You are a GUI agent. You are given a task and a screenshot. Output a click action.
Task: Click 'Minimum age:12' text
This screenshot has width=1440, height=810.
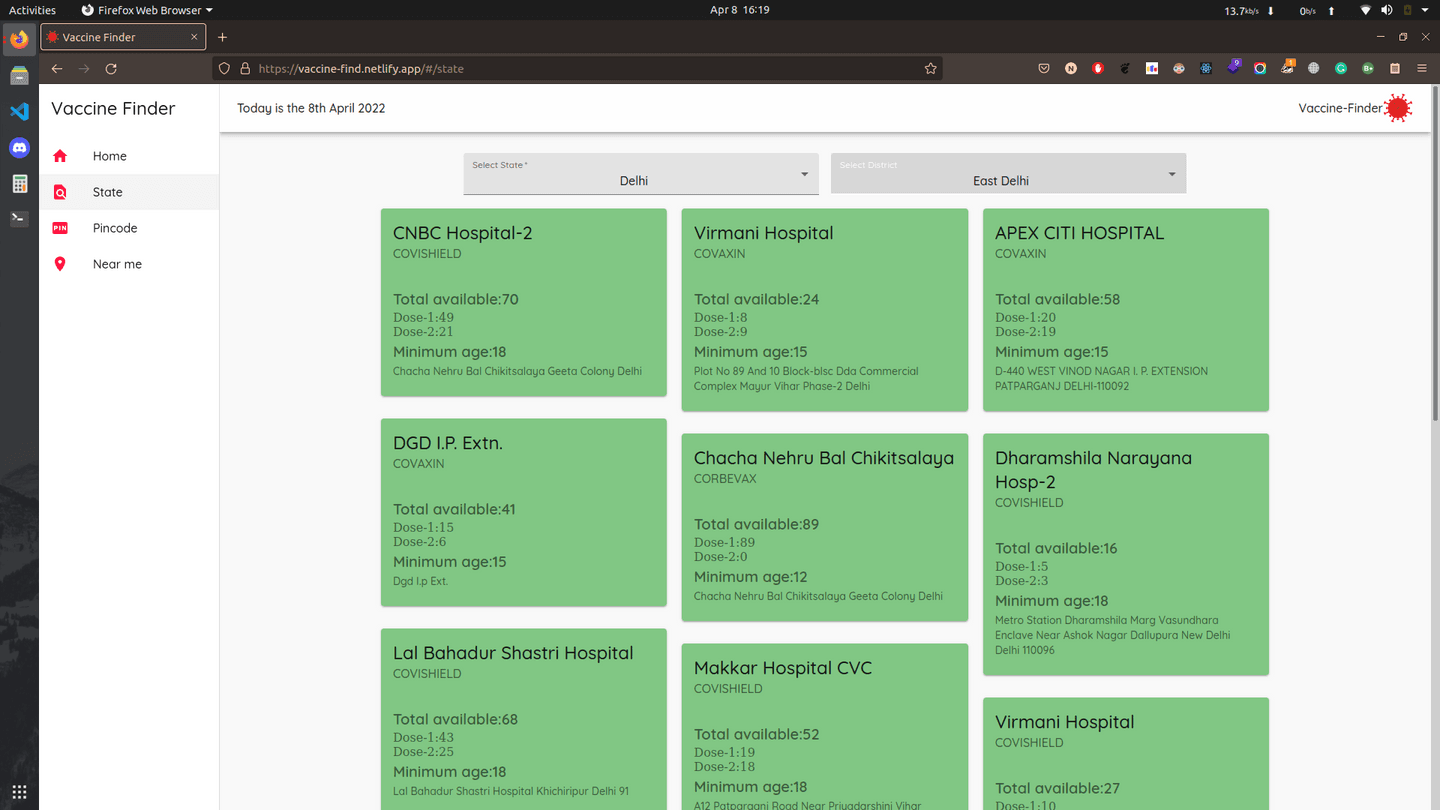[x=750, y=577]
